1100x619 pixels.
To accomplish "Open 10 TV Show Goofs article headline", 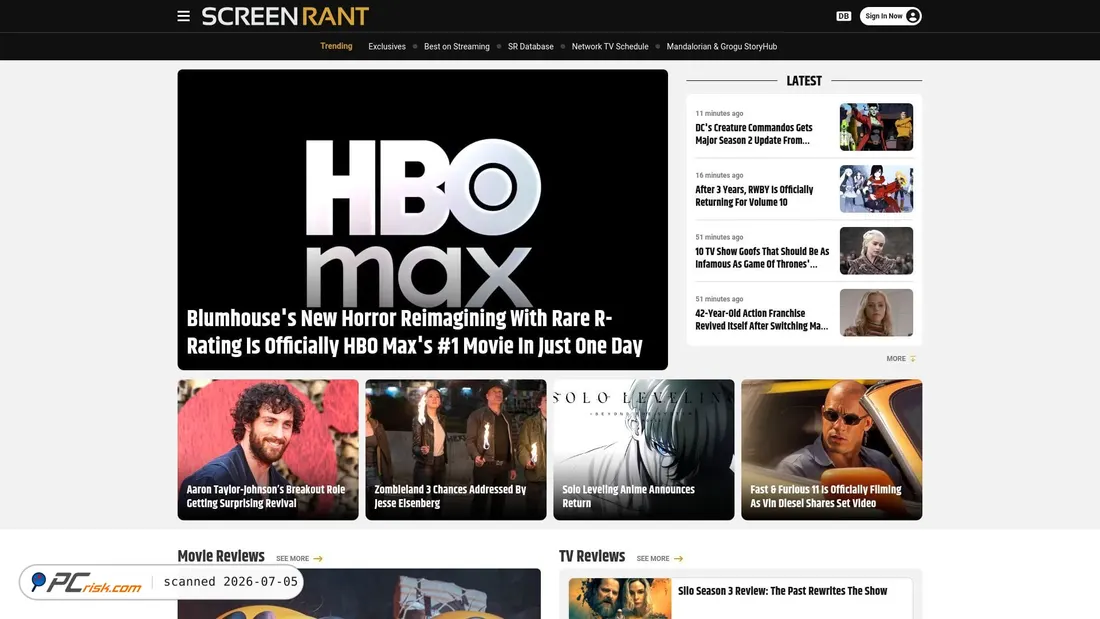I will click(762, 258).
